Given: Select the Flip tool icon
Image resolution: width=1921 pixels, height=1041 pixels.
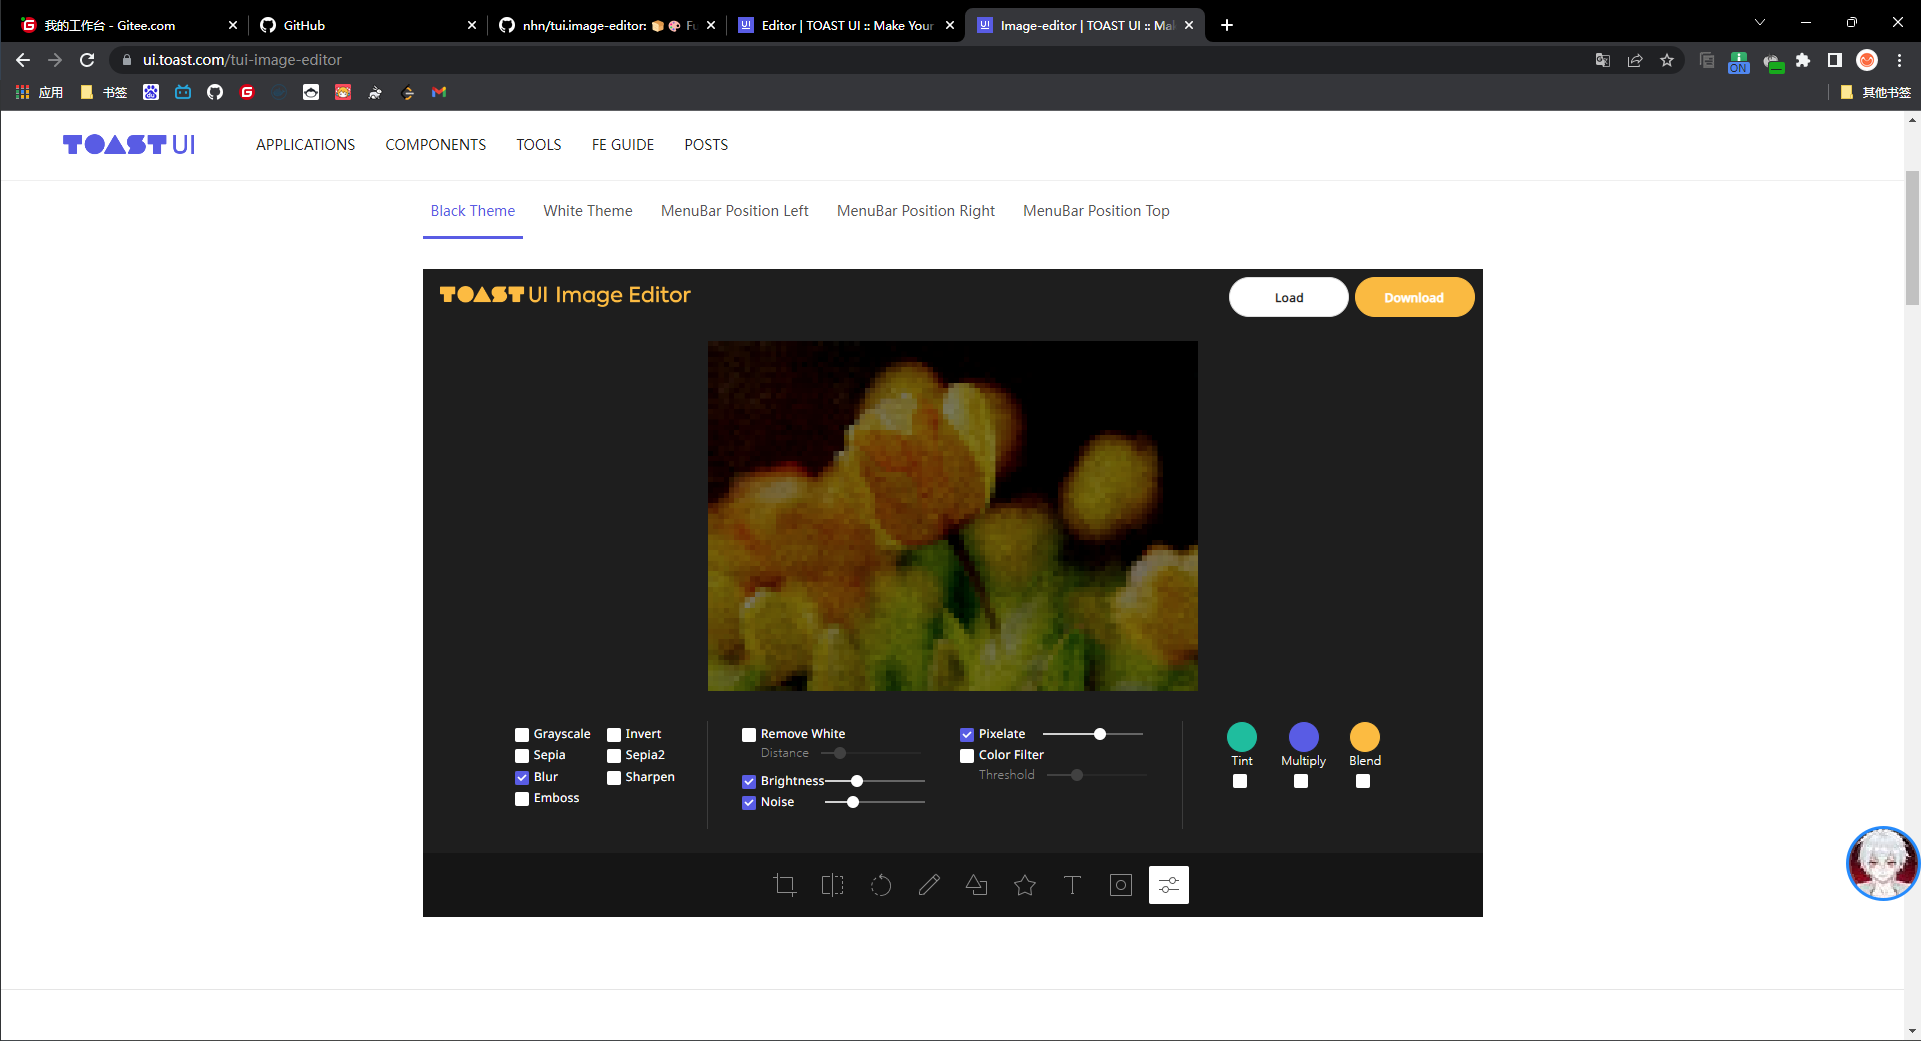Looking at the screenshot, I should click(x=832, y=885).
